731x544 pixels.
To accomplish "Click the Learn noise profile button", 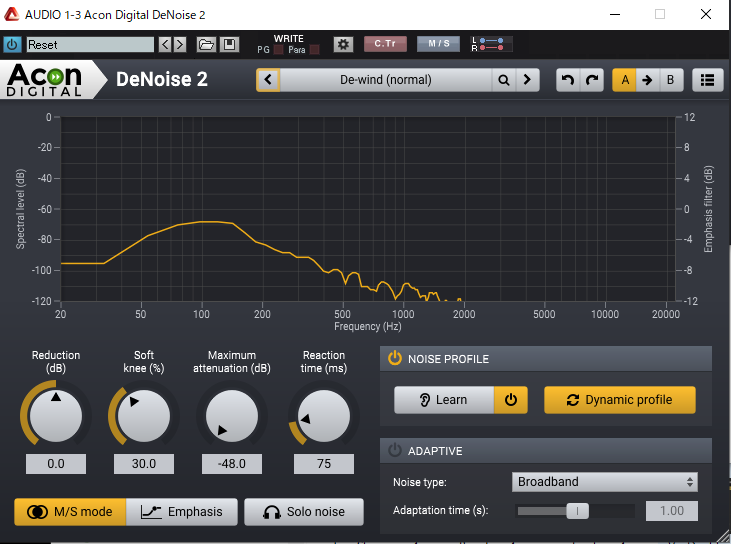I will pos(444,400).
